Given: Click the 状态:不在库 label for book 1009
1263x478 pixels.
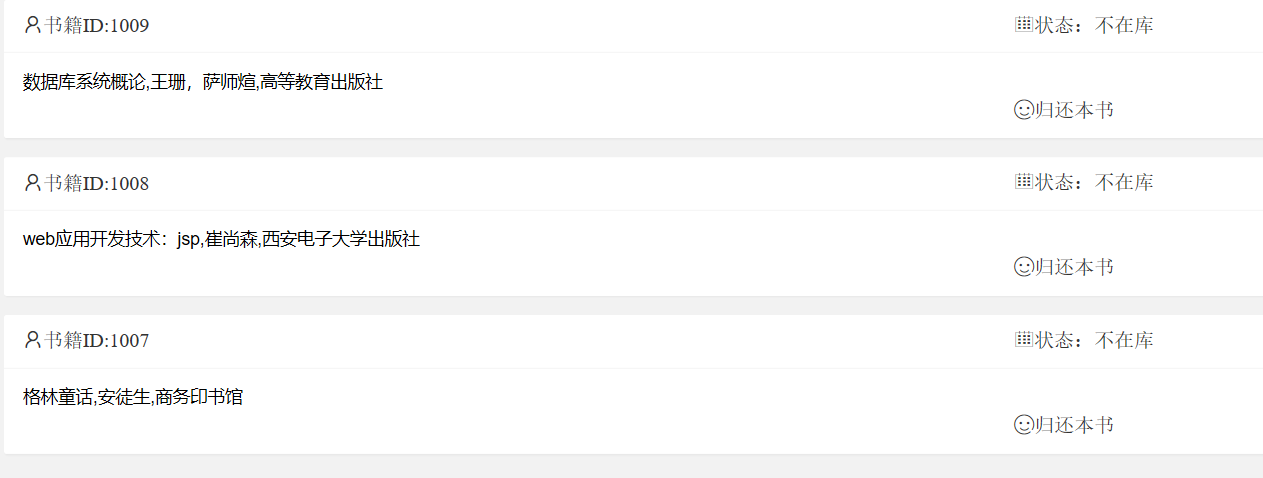Looking at the screenshot, I should [x=1094, y=25].
